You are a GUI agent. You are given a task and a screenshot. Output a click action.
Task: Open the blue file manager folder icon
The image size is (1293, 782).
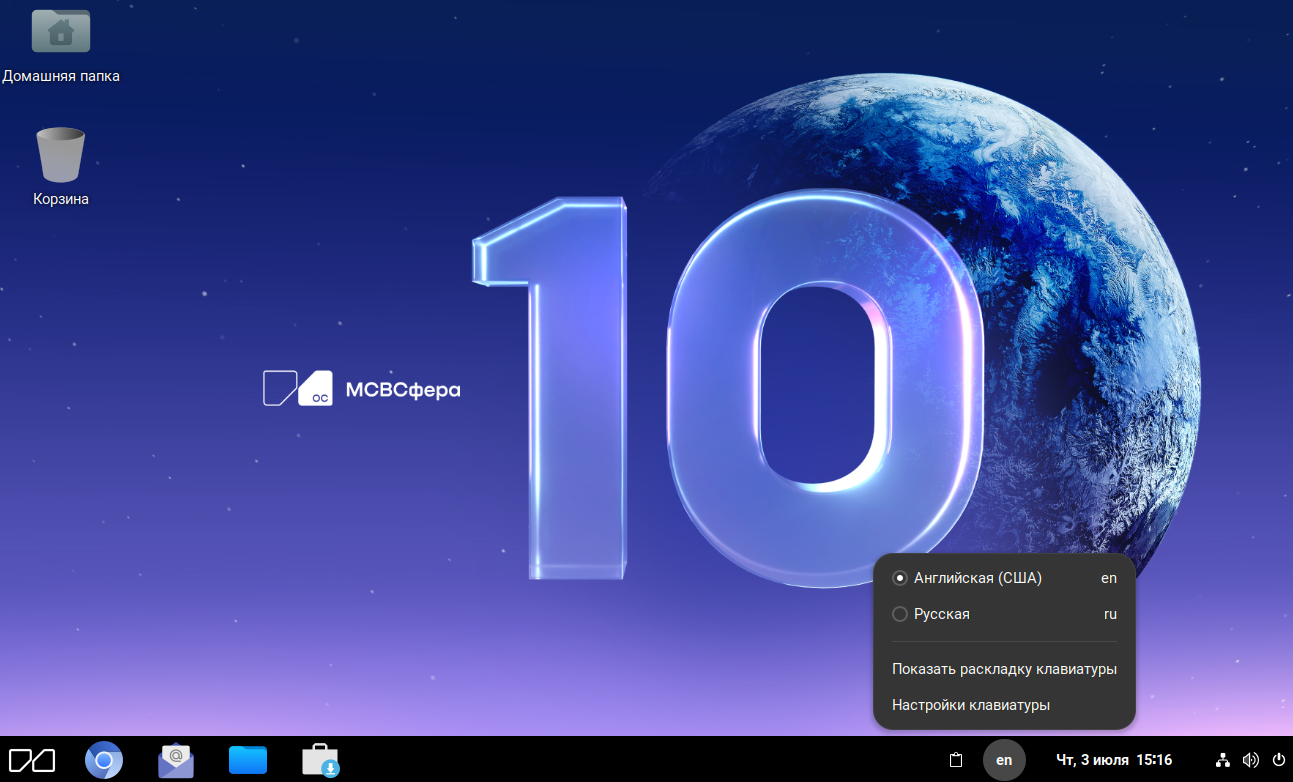(248, 760)
